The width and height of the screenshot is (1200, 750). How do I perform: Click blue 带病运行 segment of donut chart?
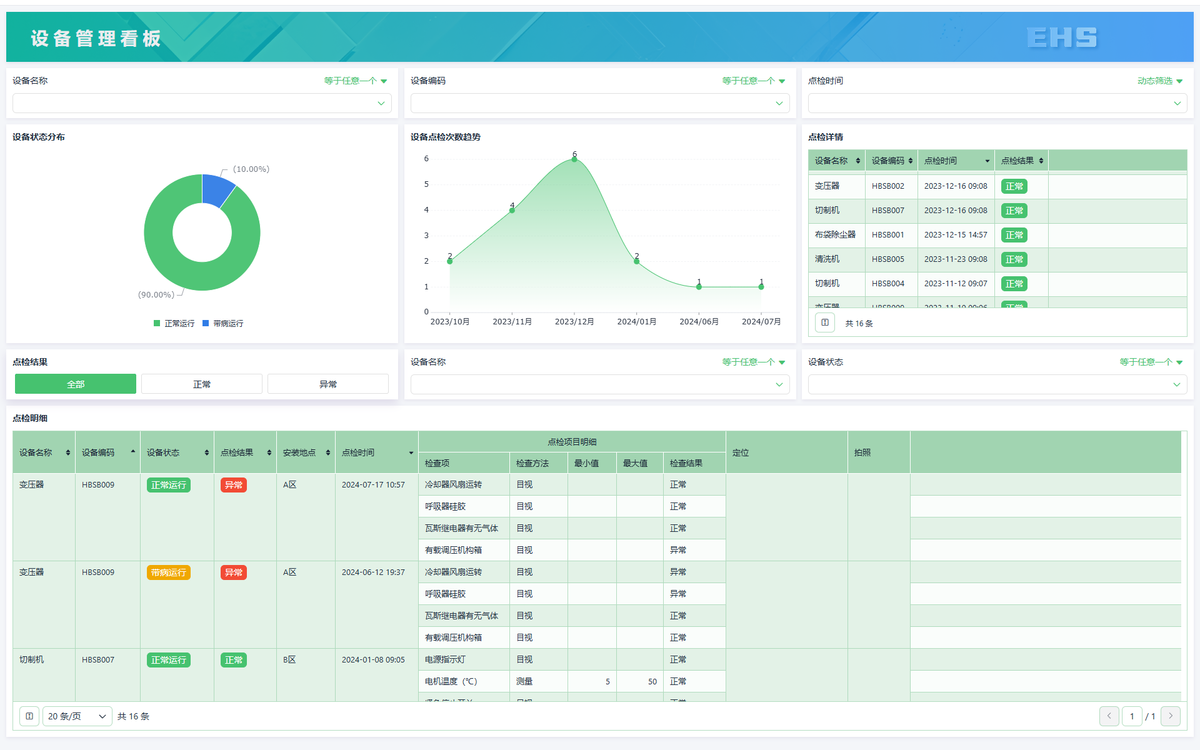(x=216, y=190)
